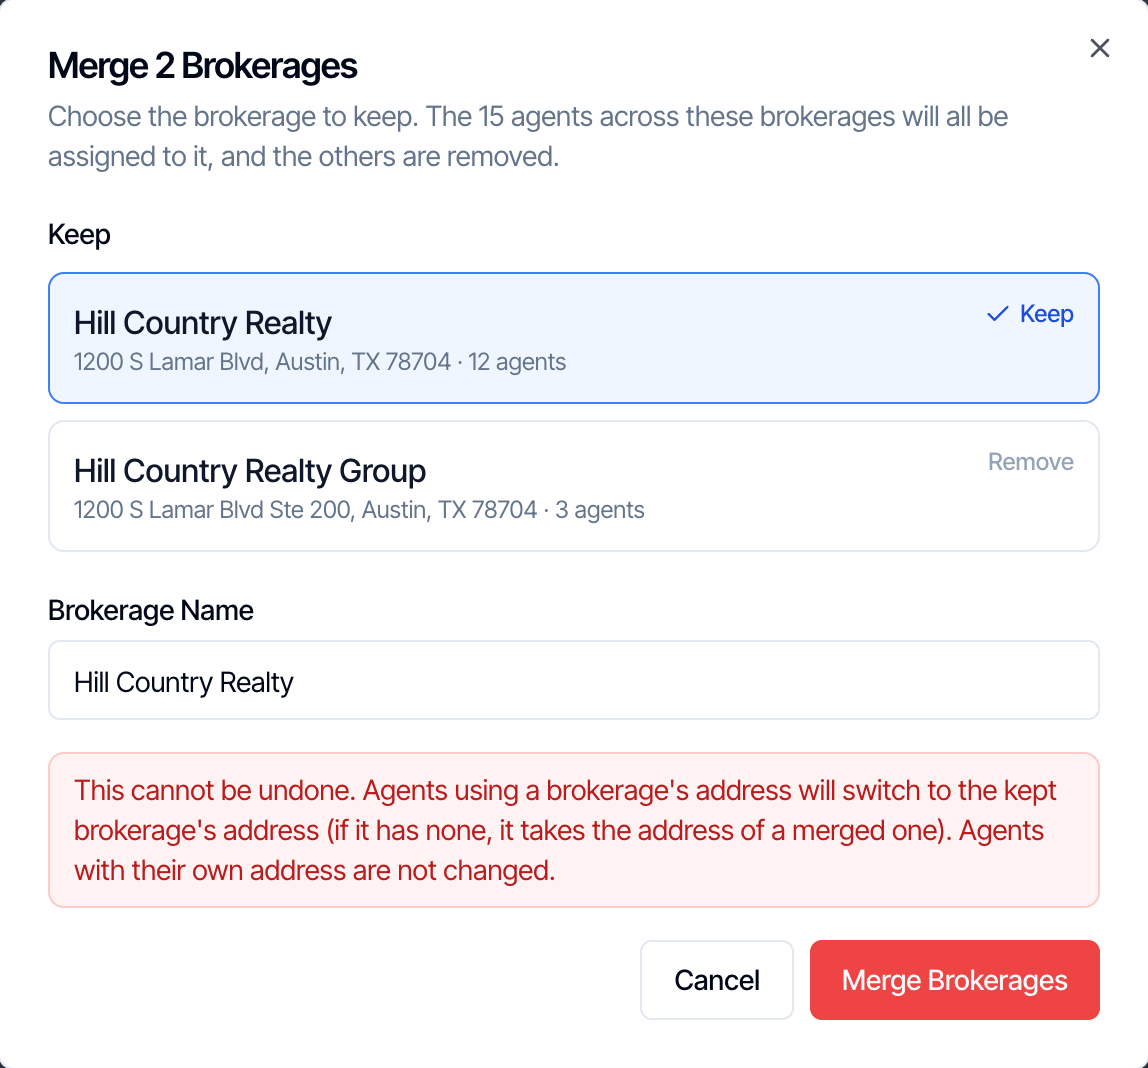The height and width of the screenshot is (1068, 1148).
Task: Click the 'Ste 200' address line with 3 agents
Action: click(359, 510)
